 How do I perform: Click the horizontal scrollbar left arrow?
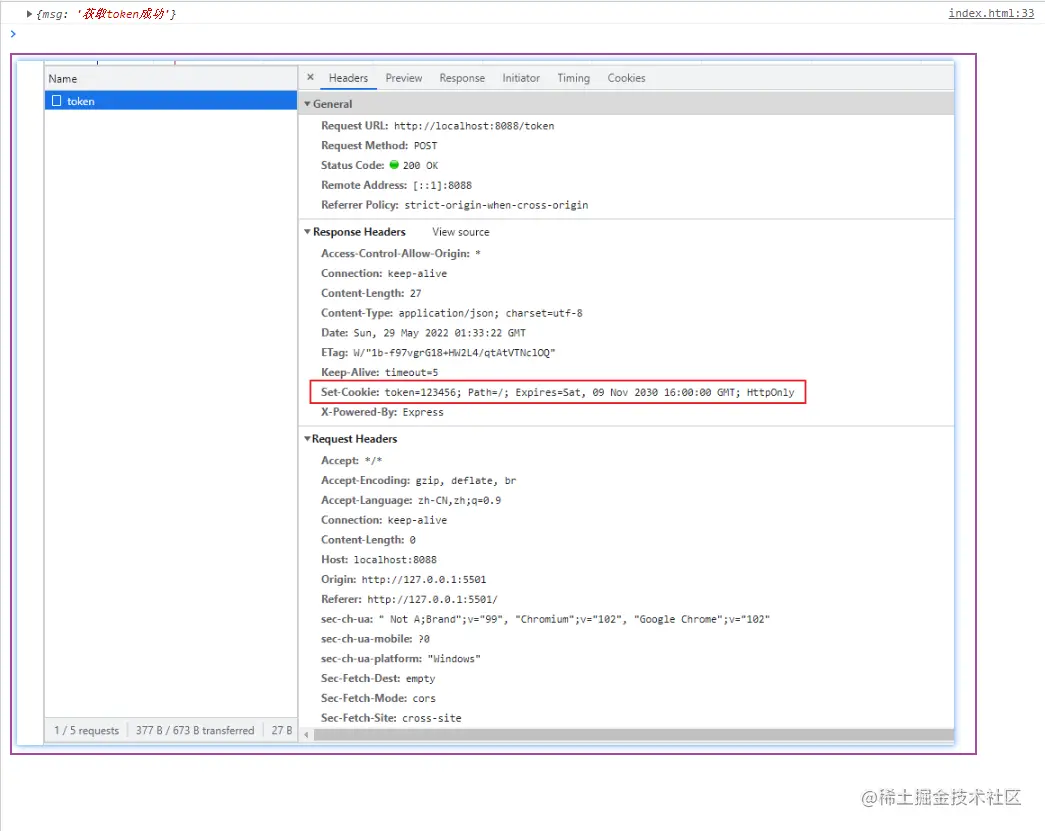[306, 735]
